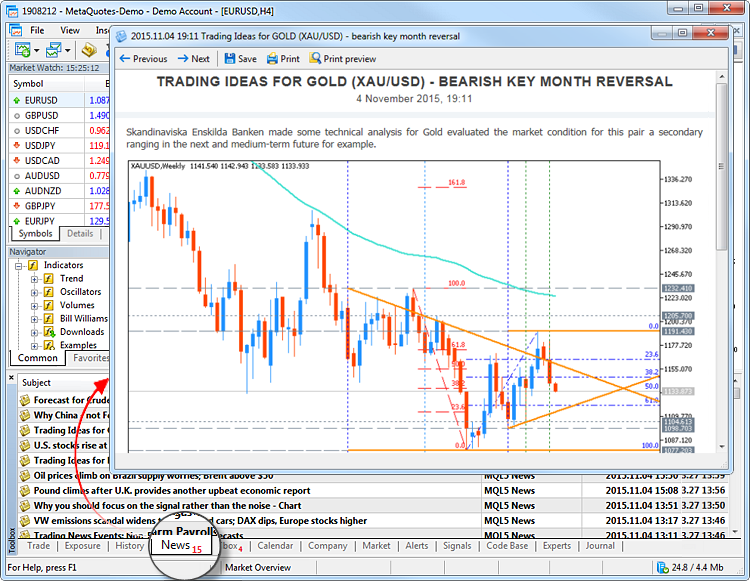The height and width of the screenshot is (581, 750).
Task: Click the connection status icon in status bar
Action: [x=662, y=568]
